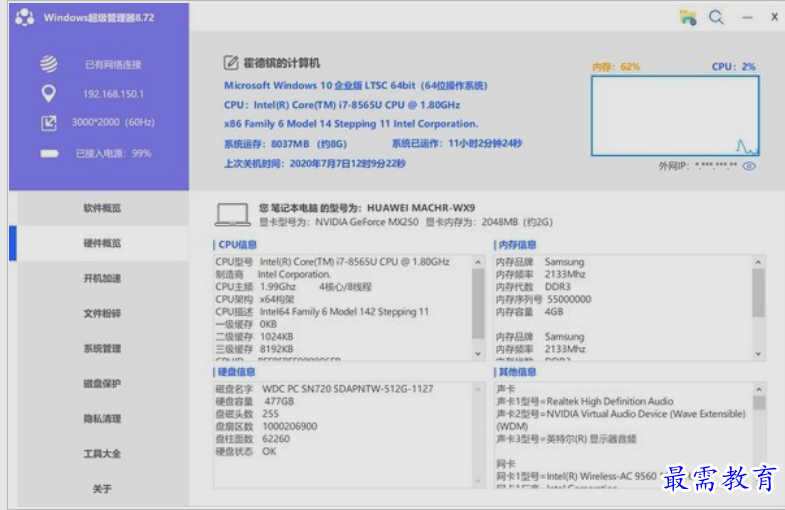Click 硬盘状态 OK row
Screen dimensions: 785x510
coord(246,451)
